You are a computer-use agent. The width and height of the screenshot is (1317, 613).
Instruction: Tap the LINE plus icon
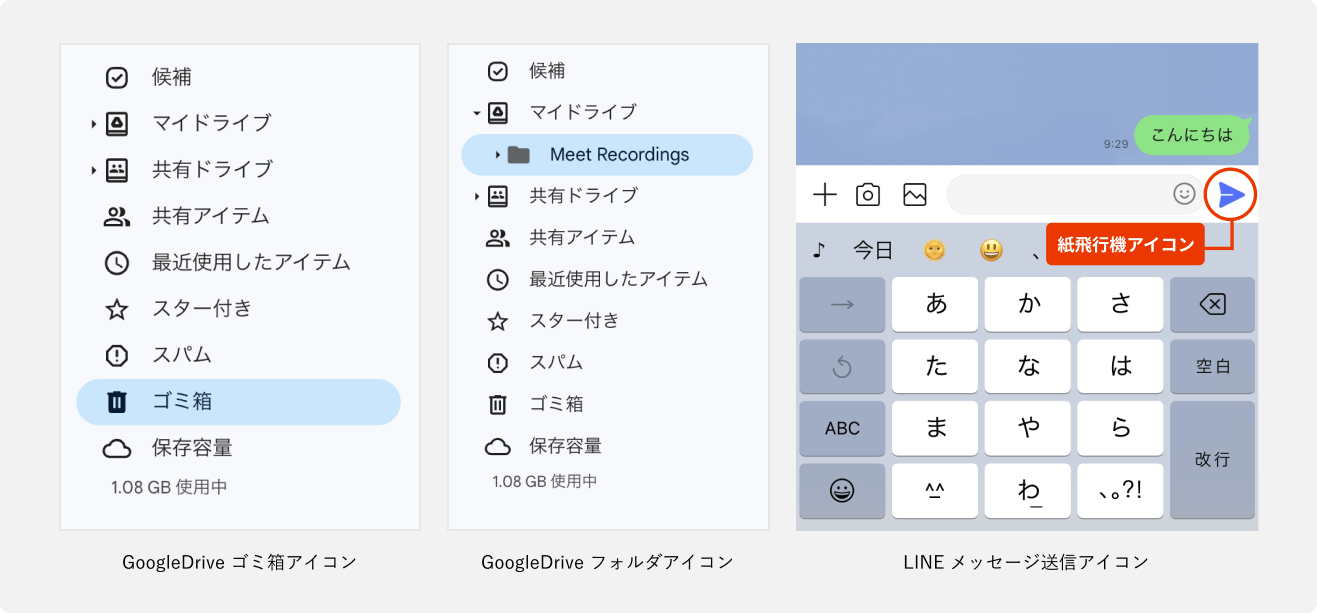tap(825, 195)
